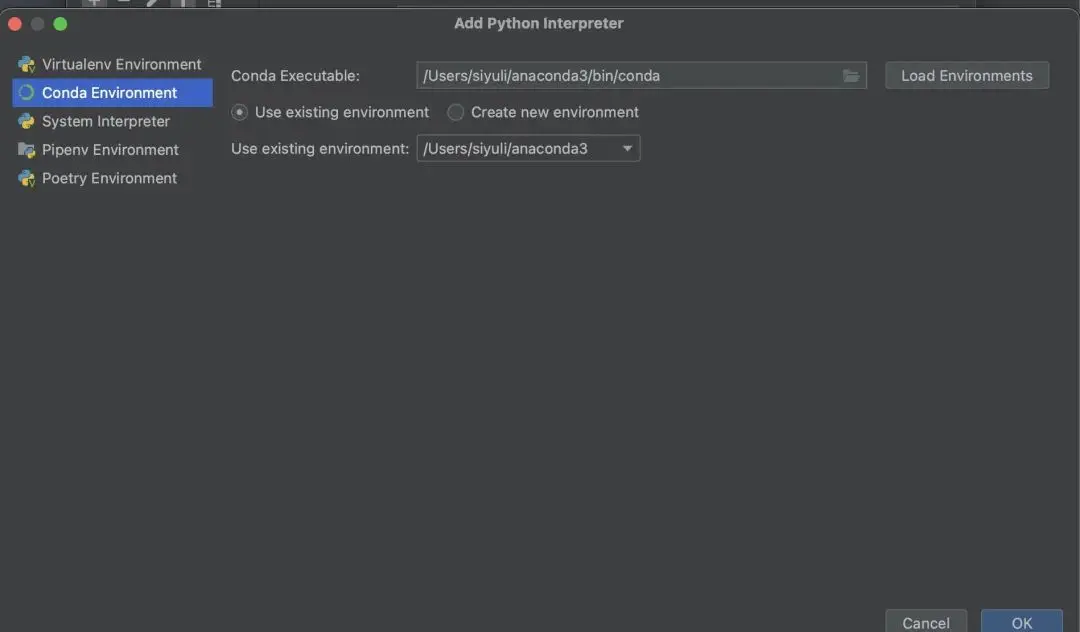Click the Pipenv folder icon in sidebar
The height and width of the screenshot is (632, 1080).
click(x=26, y=150)
